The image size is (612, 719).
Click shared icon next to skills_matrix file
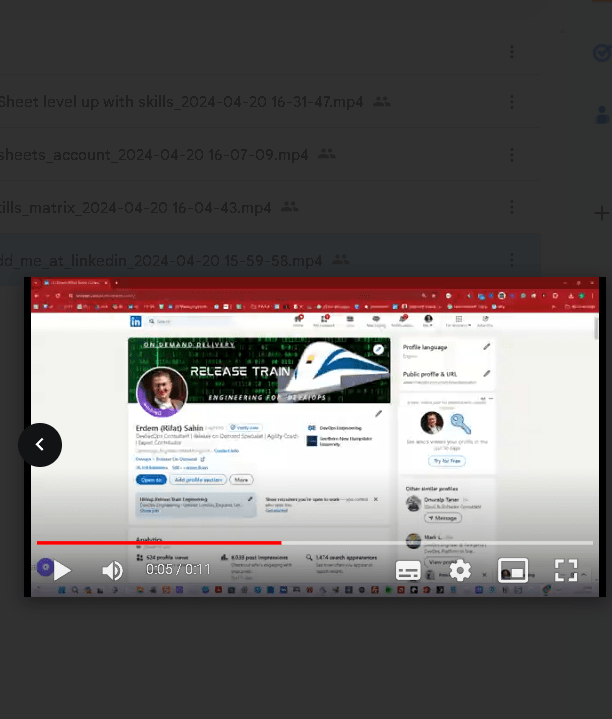click(x=290, y=207)
